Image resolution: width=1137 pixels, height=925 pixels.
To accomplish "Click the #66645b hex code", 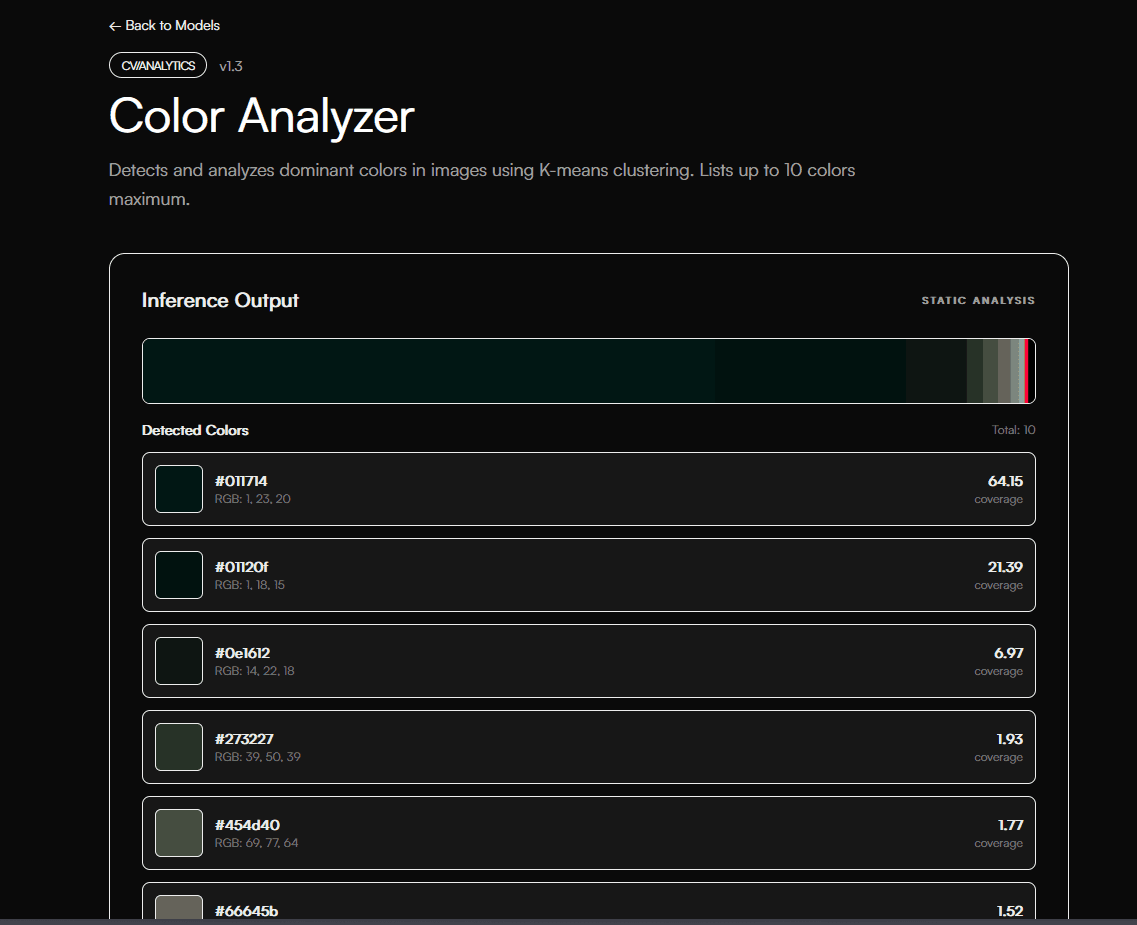I will pos(247,911).
